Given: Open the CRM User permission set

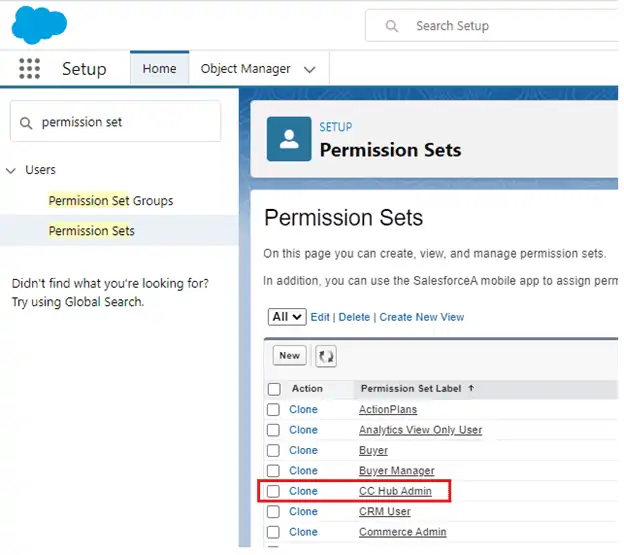Looking at the screenshot, I should (x=384, y=512).
